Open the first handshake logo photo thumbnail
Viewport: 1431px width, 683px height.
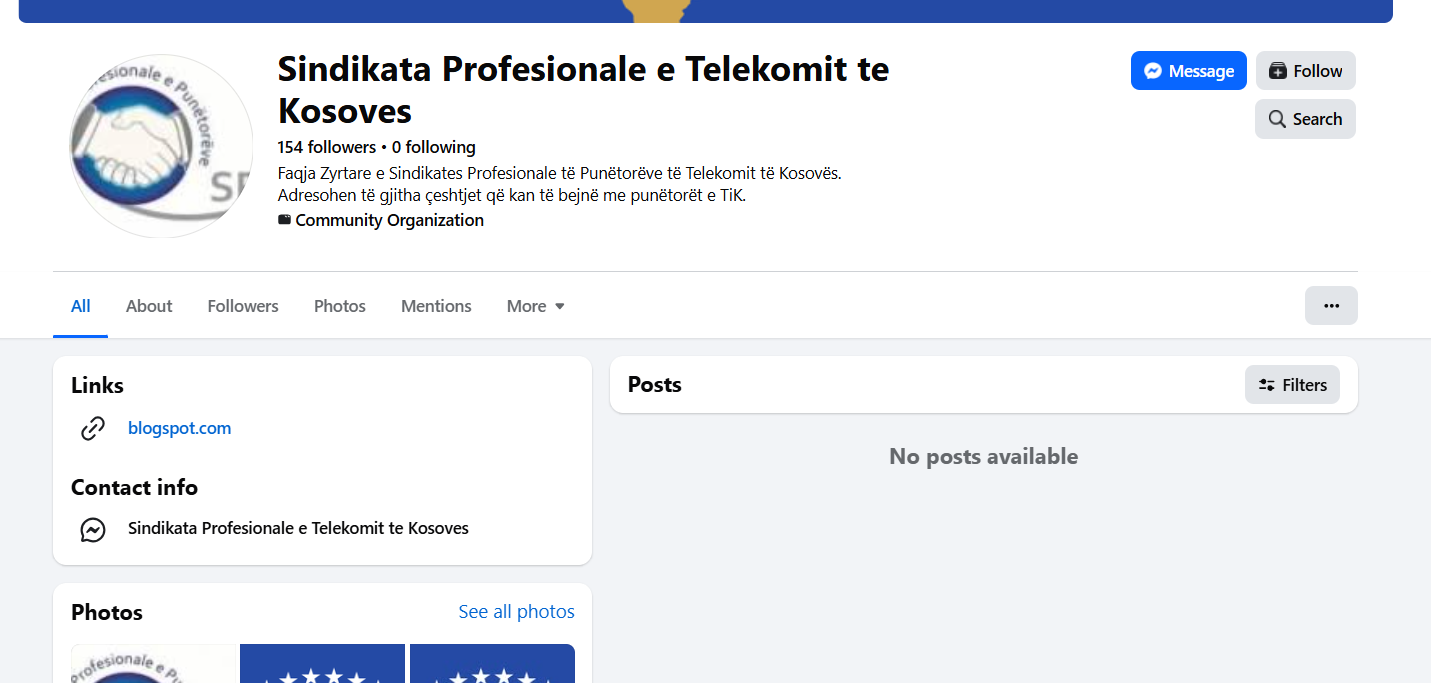tap(153, 663)
